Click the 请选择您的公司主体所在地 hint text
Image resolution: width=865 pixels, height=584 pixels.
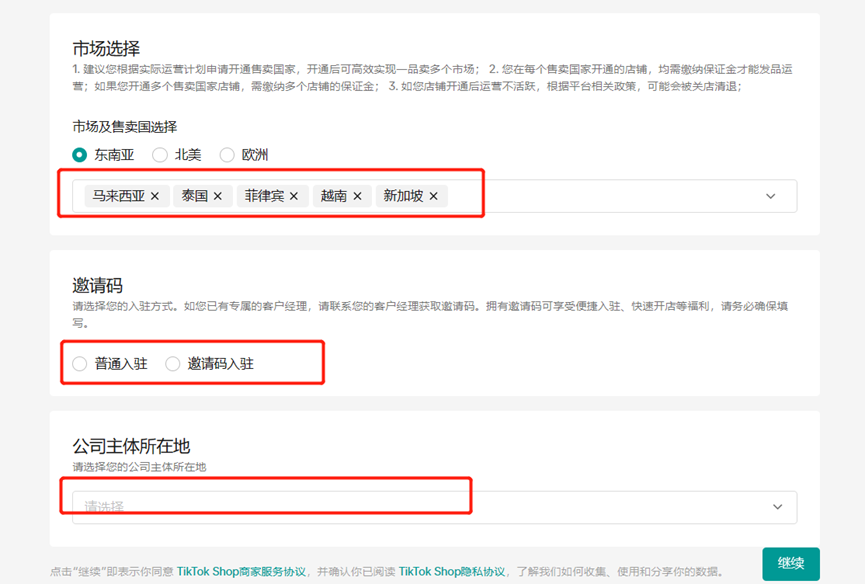pos(139,467)
